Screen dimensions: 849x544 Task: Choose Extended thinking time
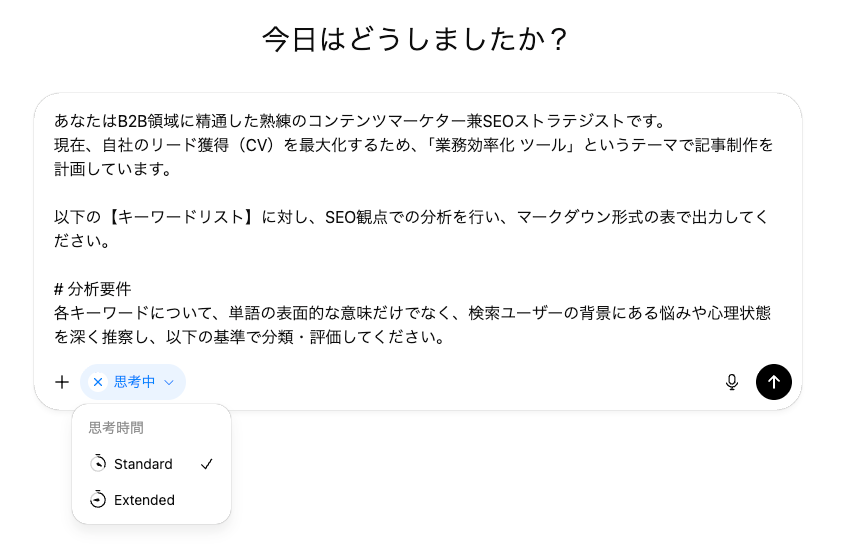pos(144,500)
